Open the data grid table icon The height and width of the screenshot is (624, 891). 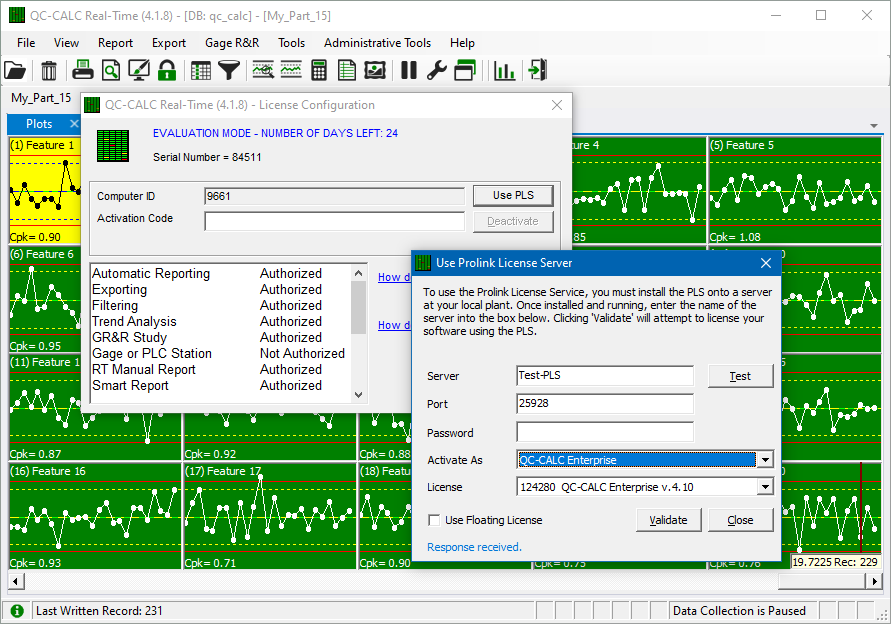201,70
